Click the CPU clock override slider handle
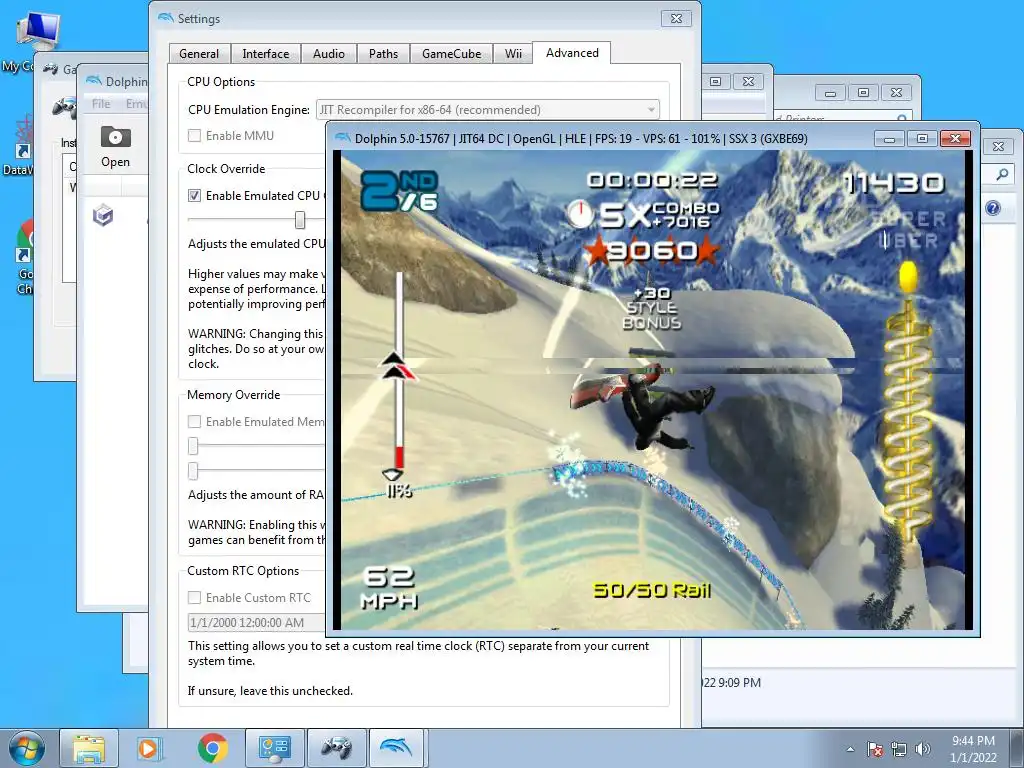 point(300,219)
